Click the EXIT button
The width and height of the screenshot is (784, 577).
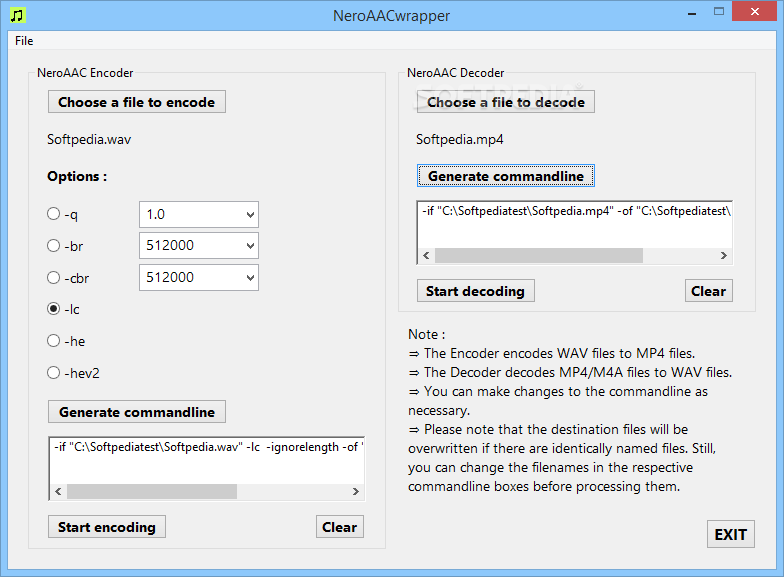(x=730, y=534)
